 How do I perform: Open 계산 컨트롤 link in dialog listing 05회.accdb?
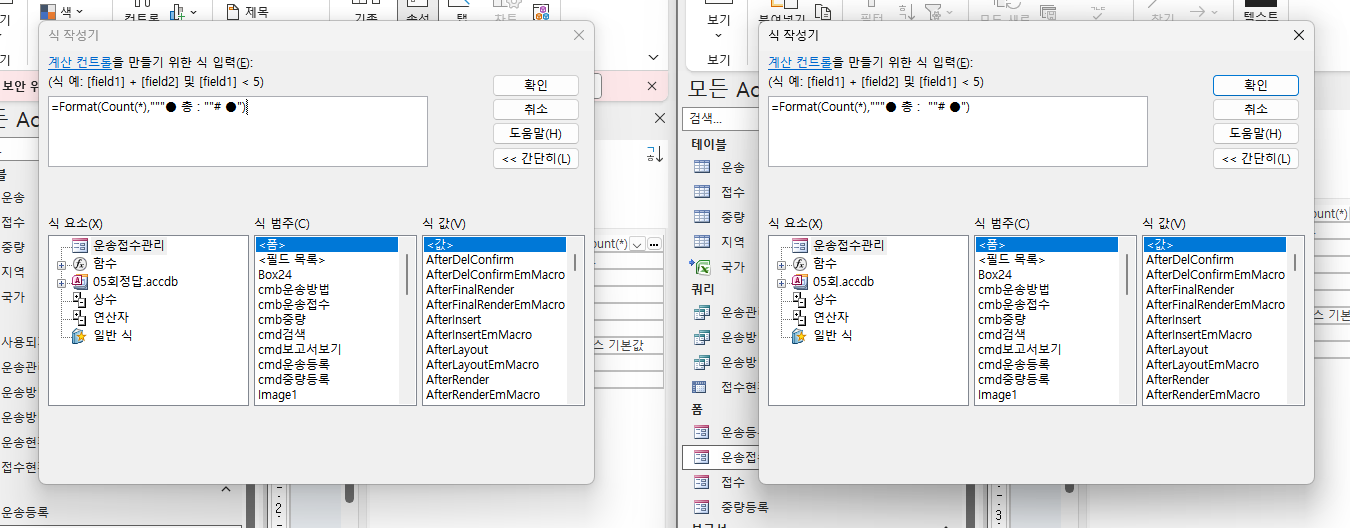click(802, 62)
